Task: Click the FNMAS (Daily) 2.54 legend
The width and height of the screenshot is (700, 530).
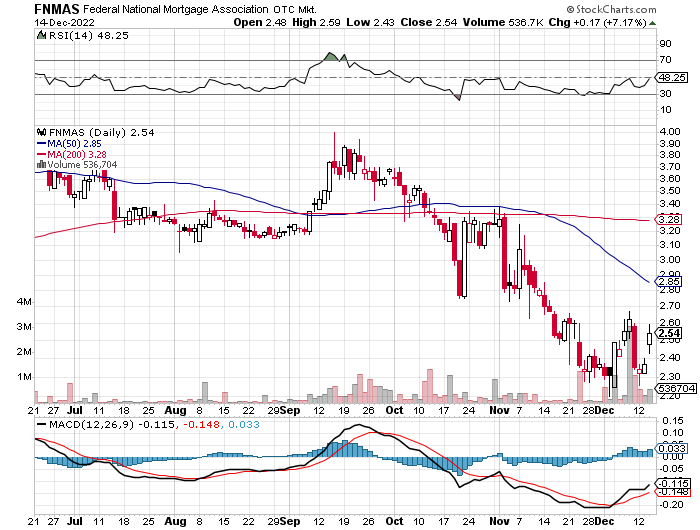Action: click(x=101, y=132)
